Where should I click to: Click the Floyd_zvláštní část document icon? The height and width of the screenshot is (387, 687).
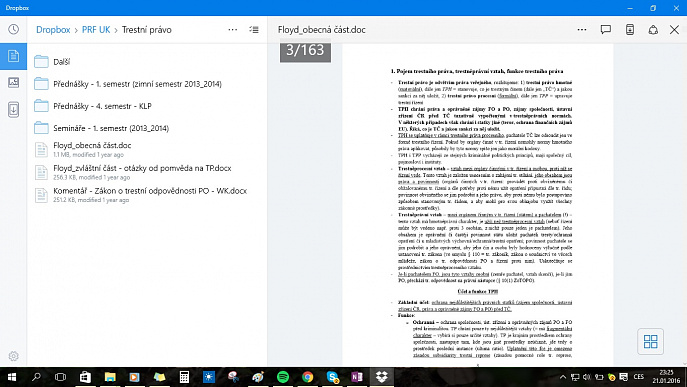pos(41,172)
